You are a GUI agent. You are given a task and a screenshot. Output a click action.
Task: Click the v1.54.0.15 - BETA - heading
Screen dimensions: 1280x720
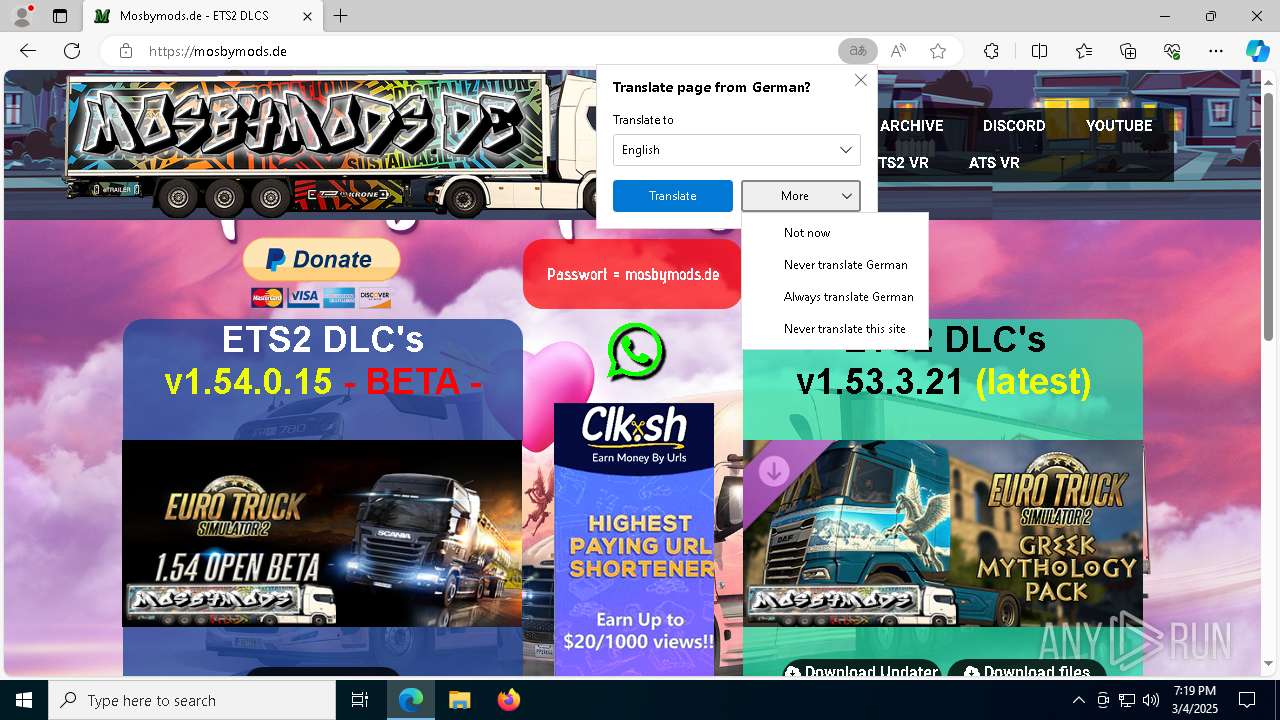323,382
